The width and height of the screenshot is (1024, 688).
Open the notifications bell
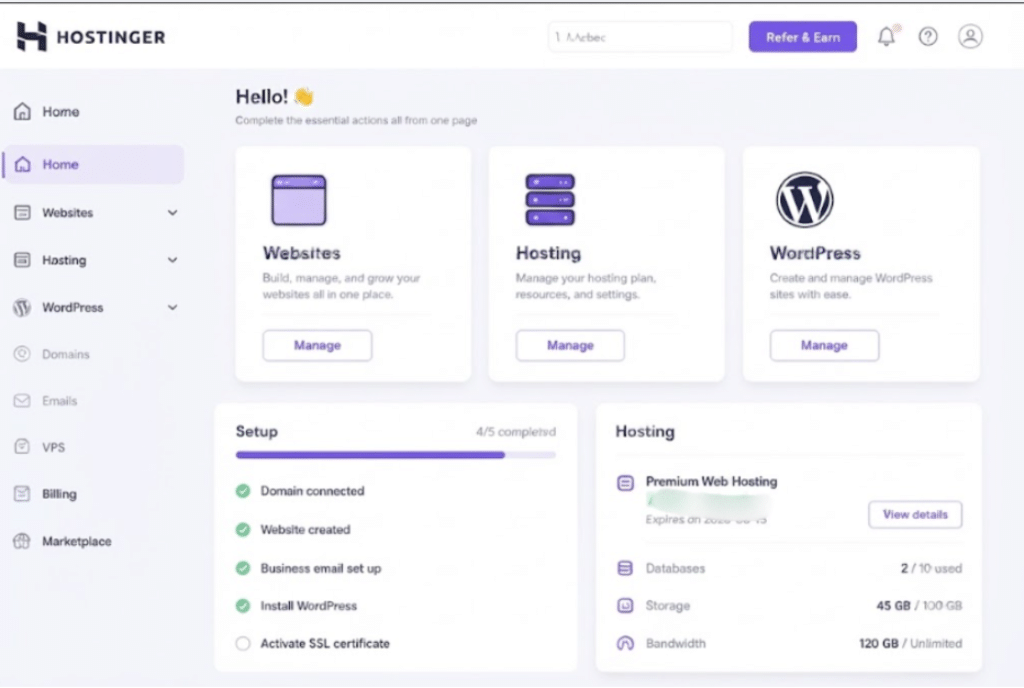click(x=886, y=37)
